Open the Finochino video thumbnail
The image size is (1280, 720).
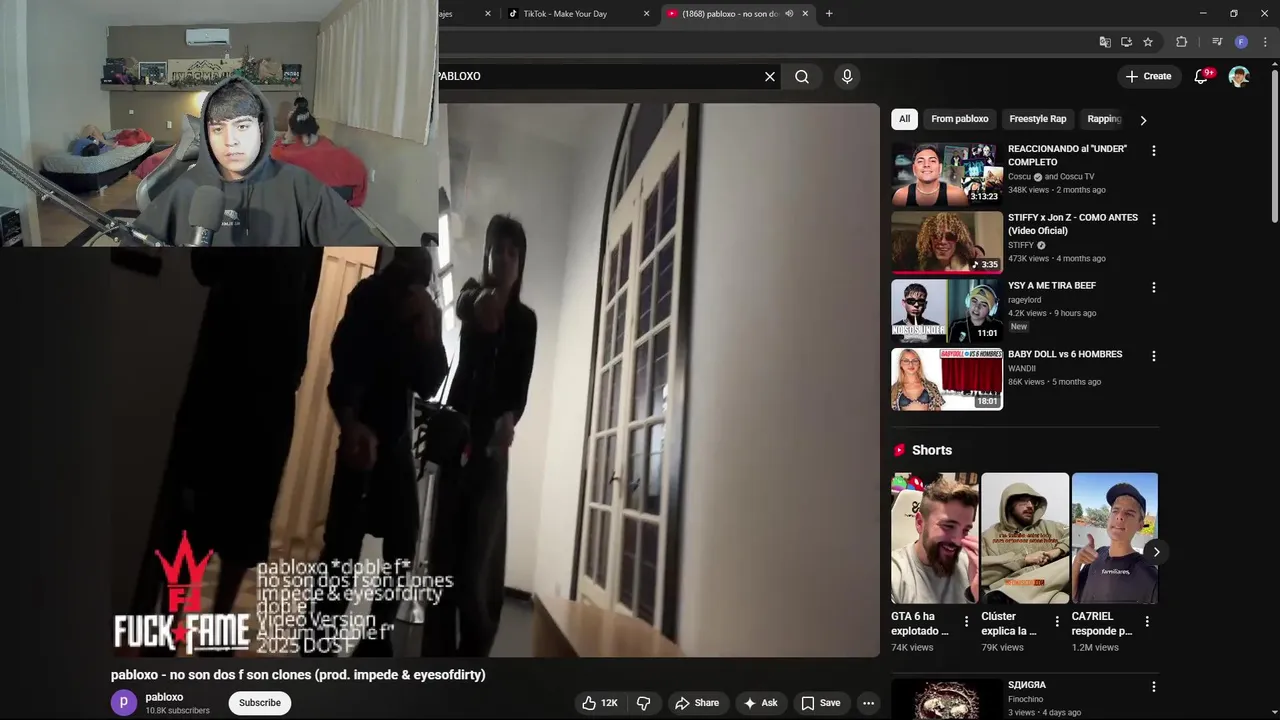[947, 700]
